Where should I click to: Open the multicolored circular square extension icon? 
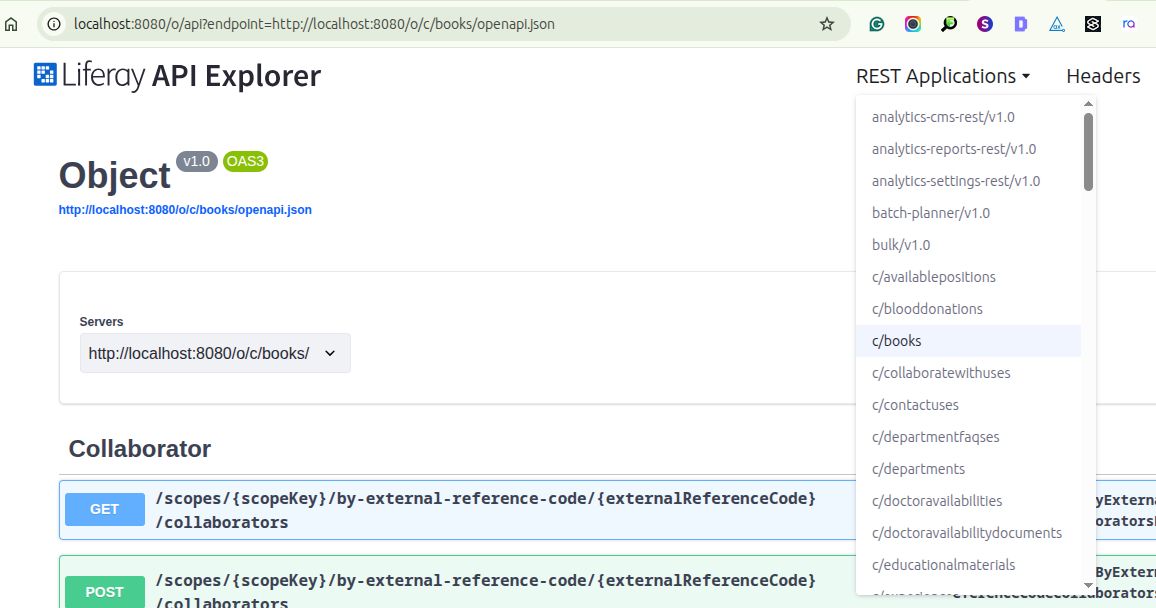pos(913,24)
